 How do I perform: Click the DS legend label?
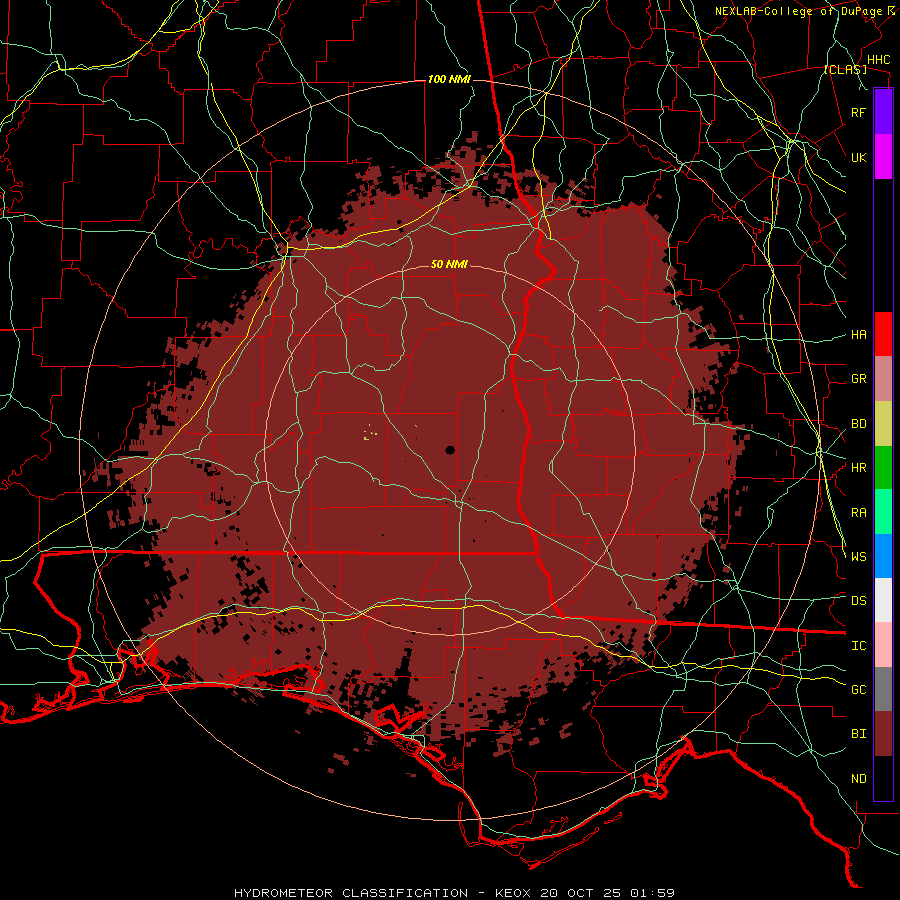(x=859, y=601)
